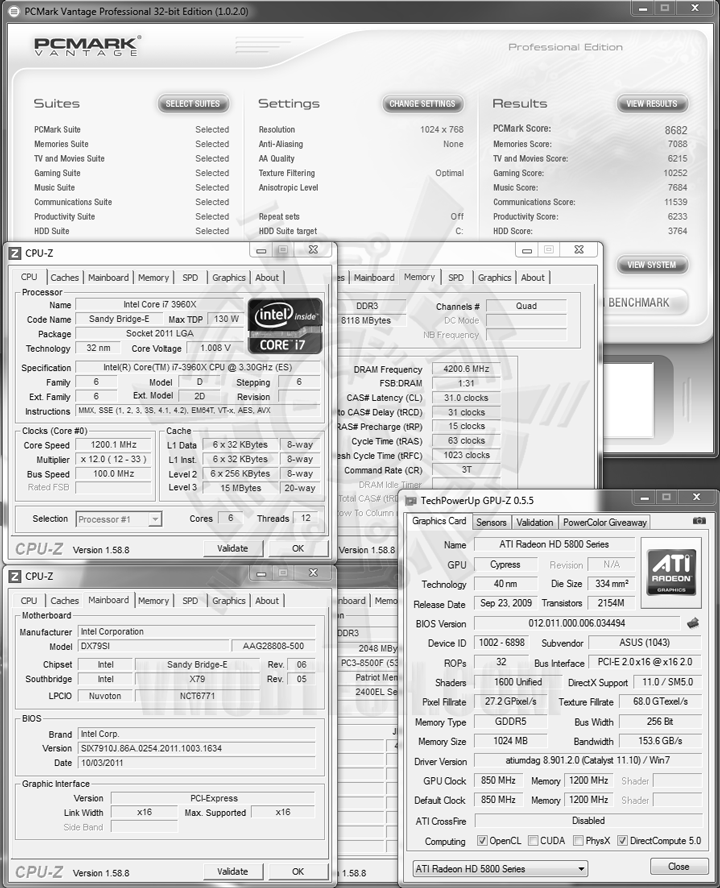Open Memory tab in lower CPU-Z Mainboard window

pos(154,600)
